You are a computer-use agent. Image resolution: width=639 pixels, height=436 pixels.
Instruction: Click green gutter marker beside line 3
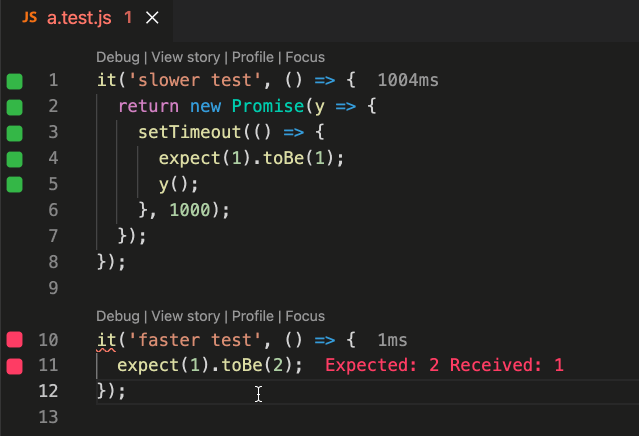[14, 132]
